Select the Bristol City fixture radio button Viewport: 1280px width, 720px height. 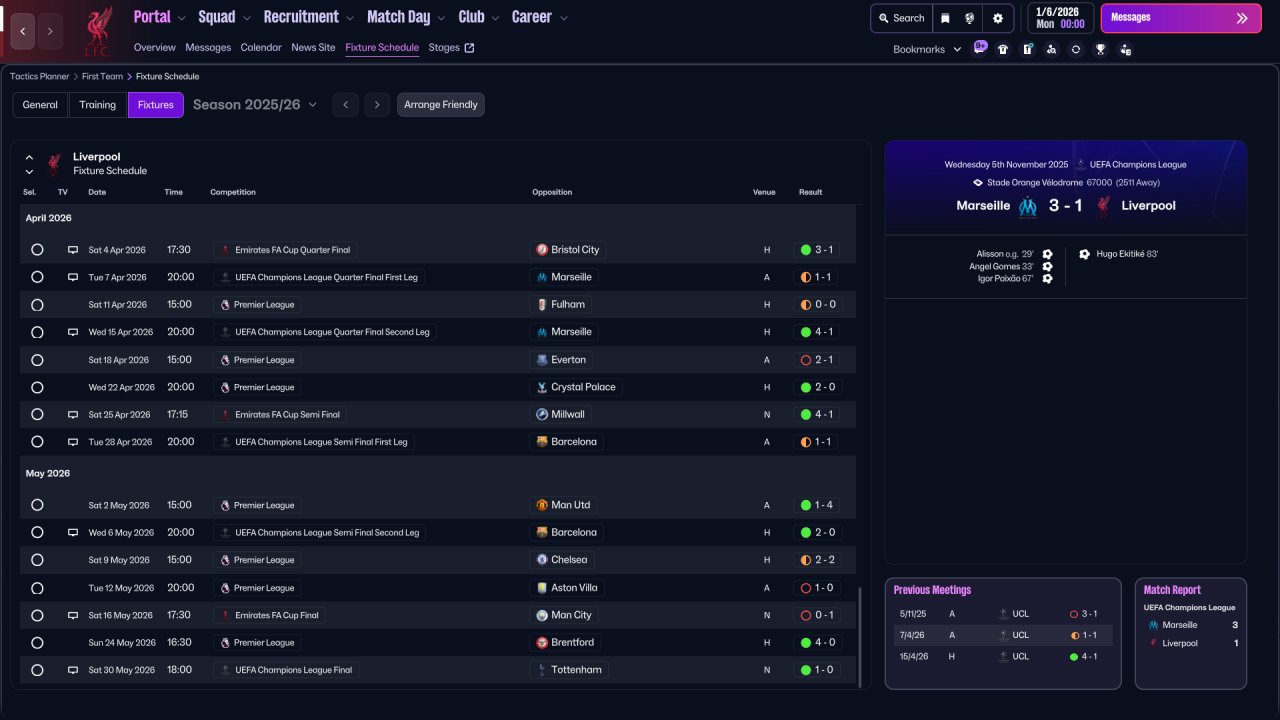pyautogui.click(x=37, y=250)
